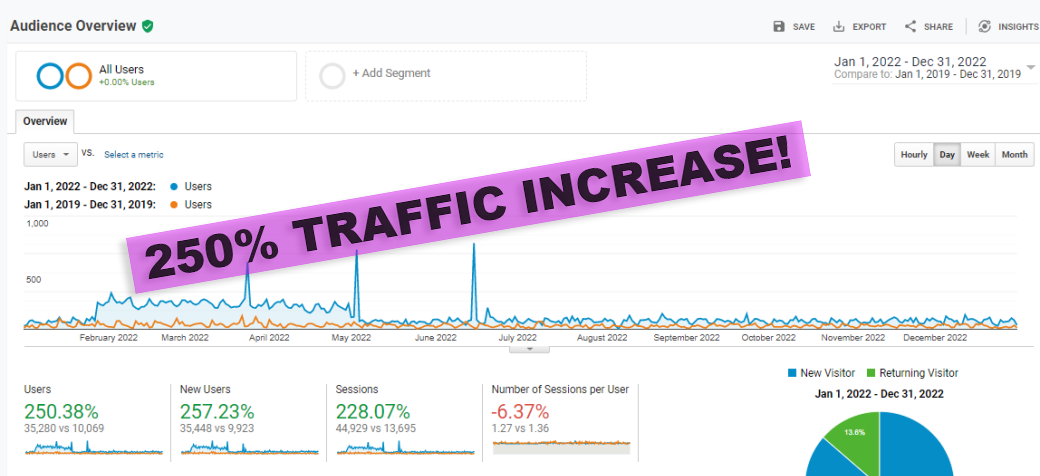Switch chart granularity to Month
1040x476 pixels.
point(1014,155)
